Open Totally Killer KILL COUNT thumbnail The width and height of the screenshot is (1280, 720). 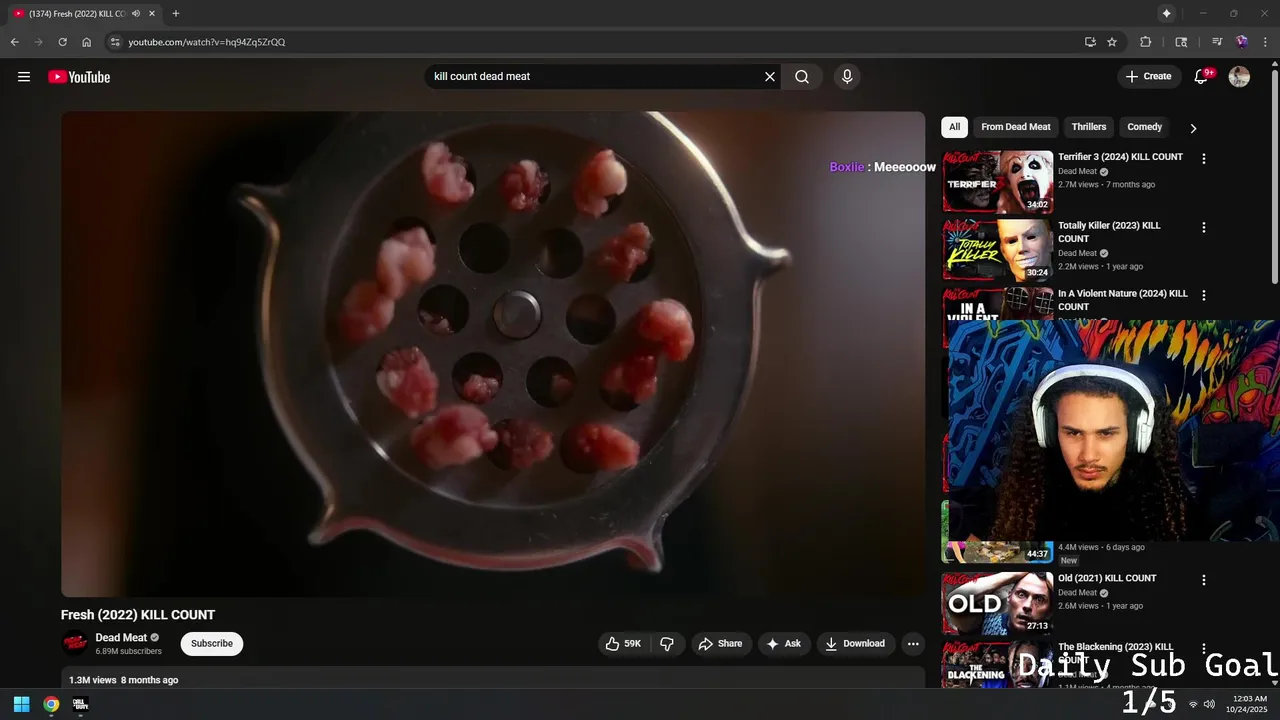[x=998, y=250]
